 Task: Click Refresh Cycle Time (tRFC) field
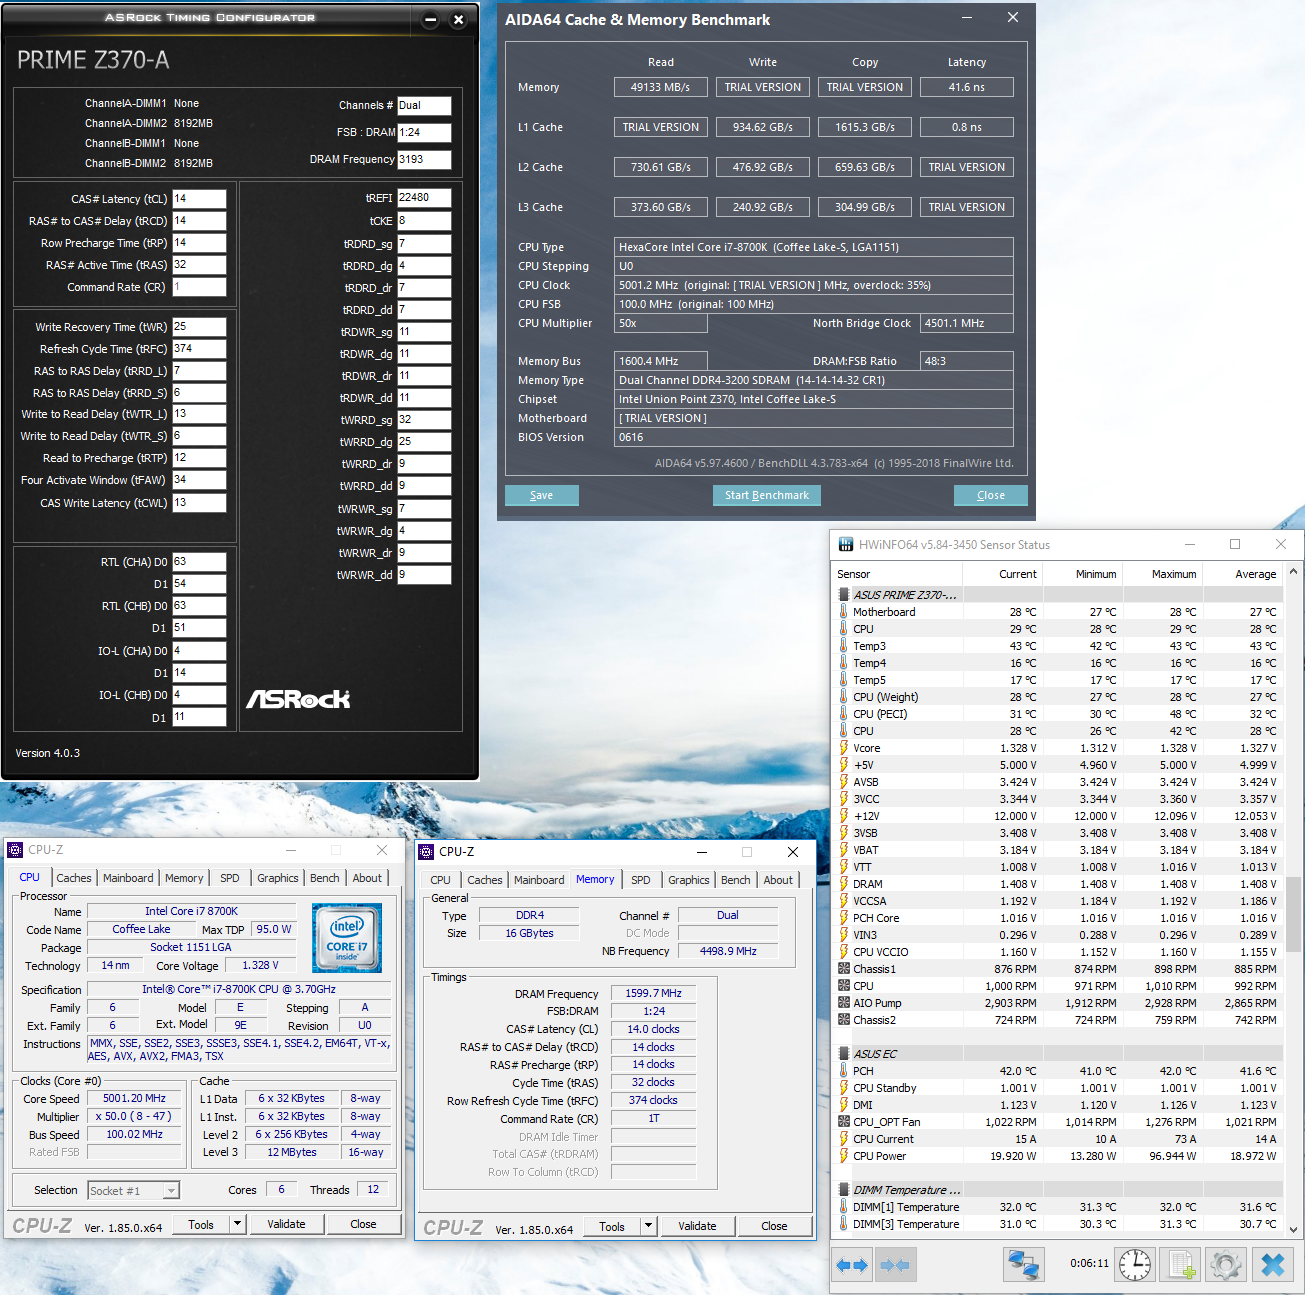coord(199,349)
